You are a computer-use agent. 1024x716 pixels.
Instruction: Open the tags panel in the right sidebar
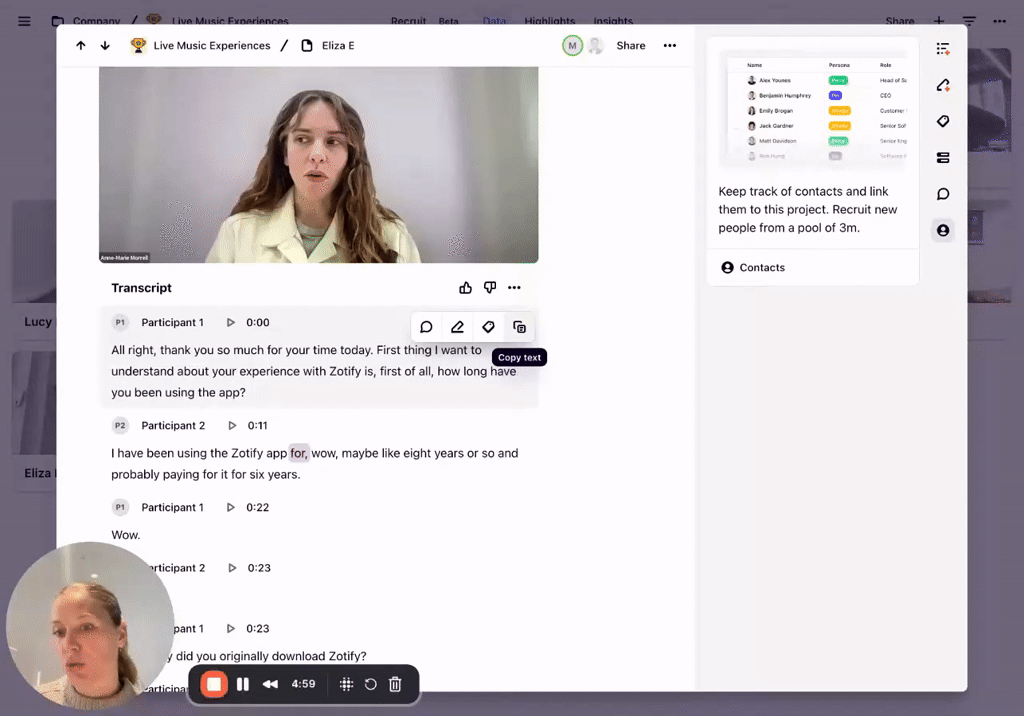(x=942, y=121)
